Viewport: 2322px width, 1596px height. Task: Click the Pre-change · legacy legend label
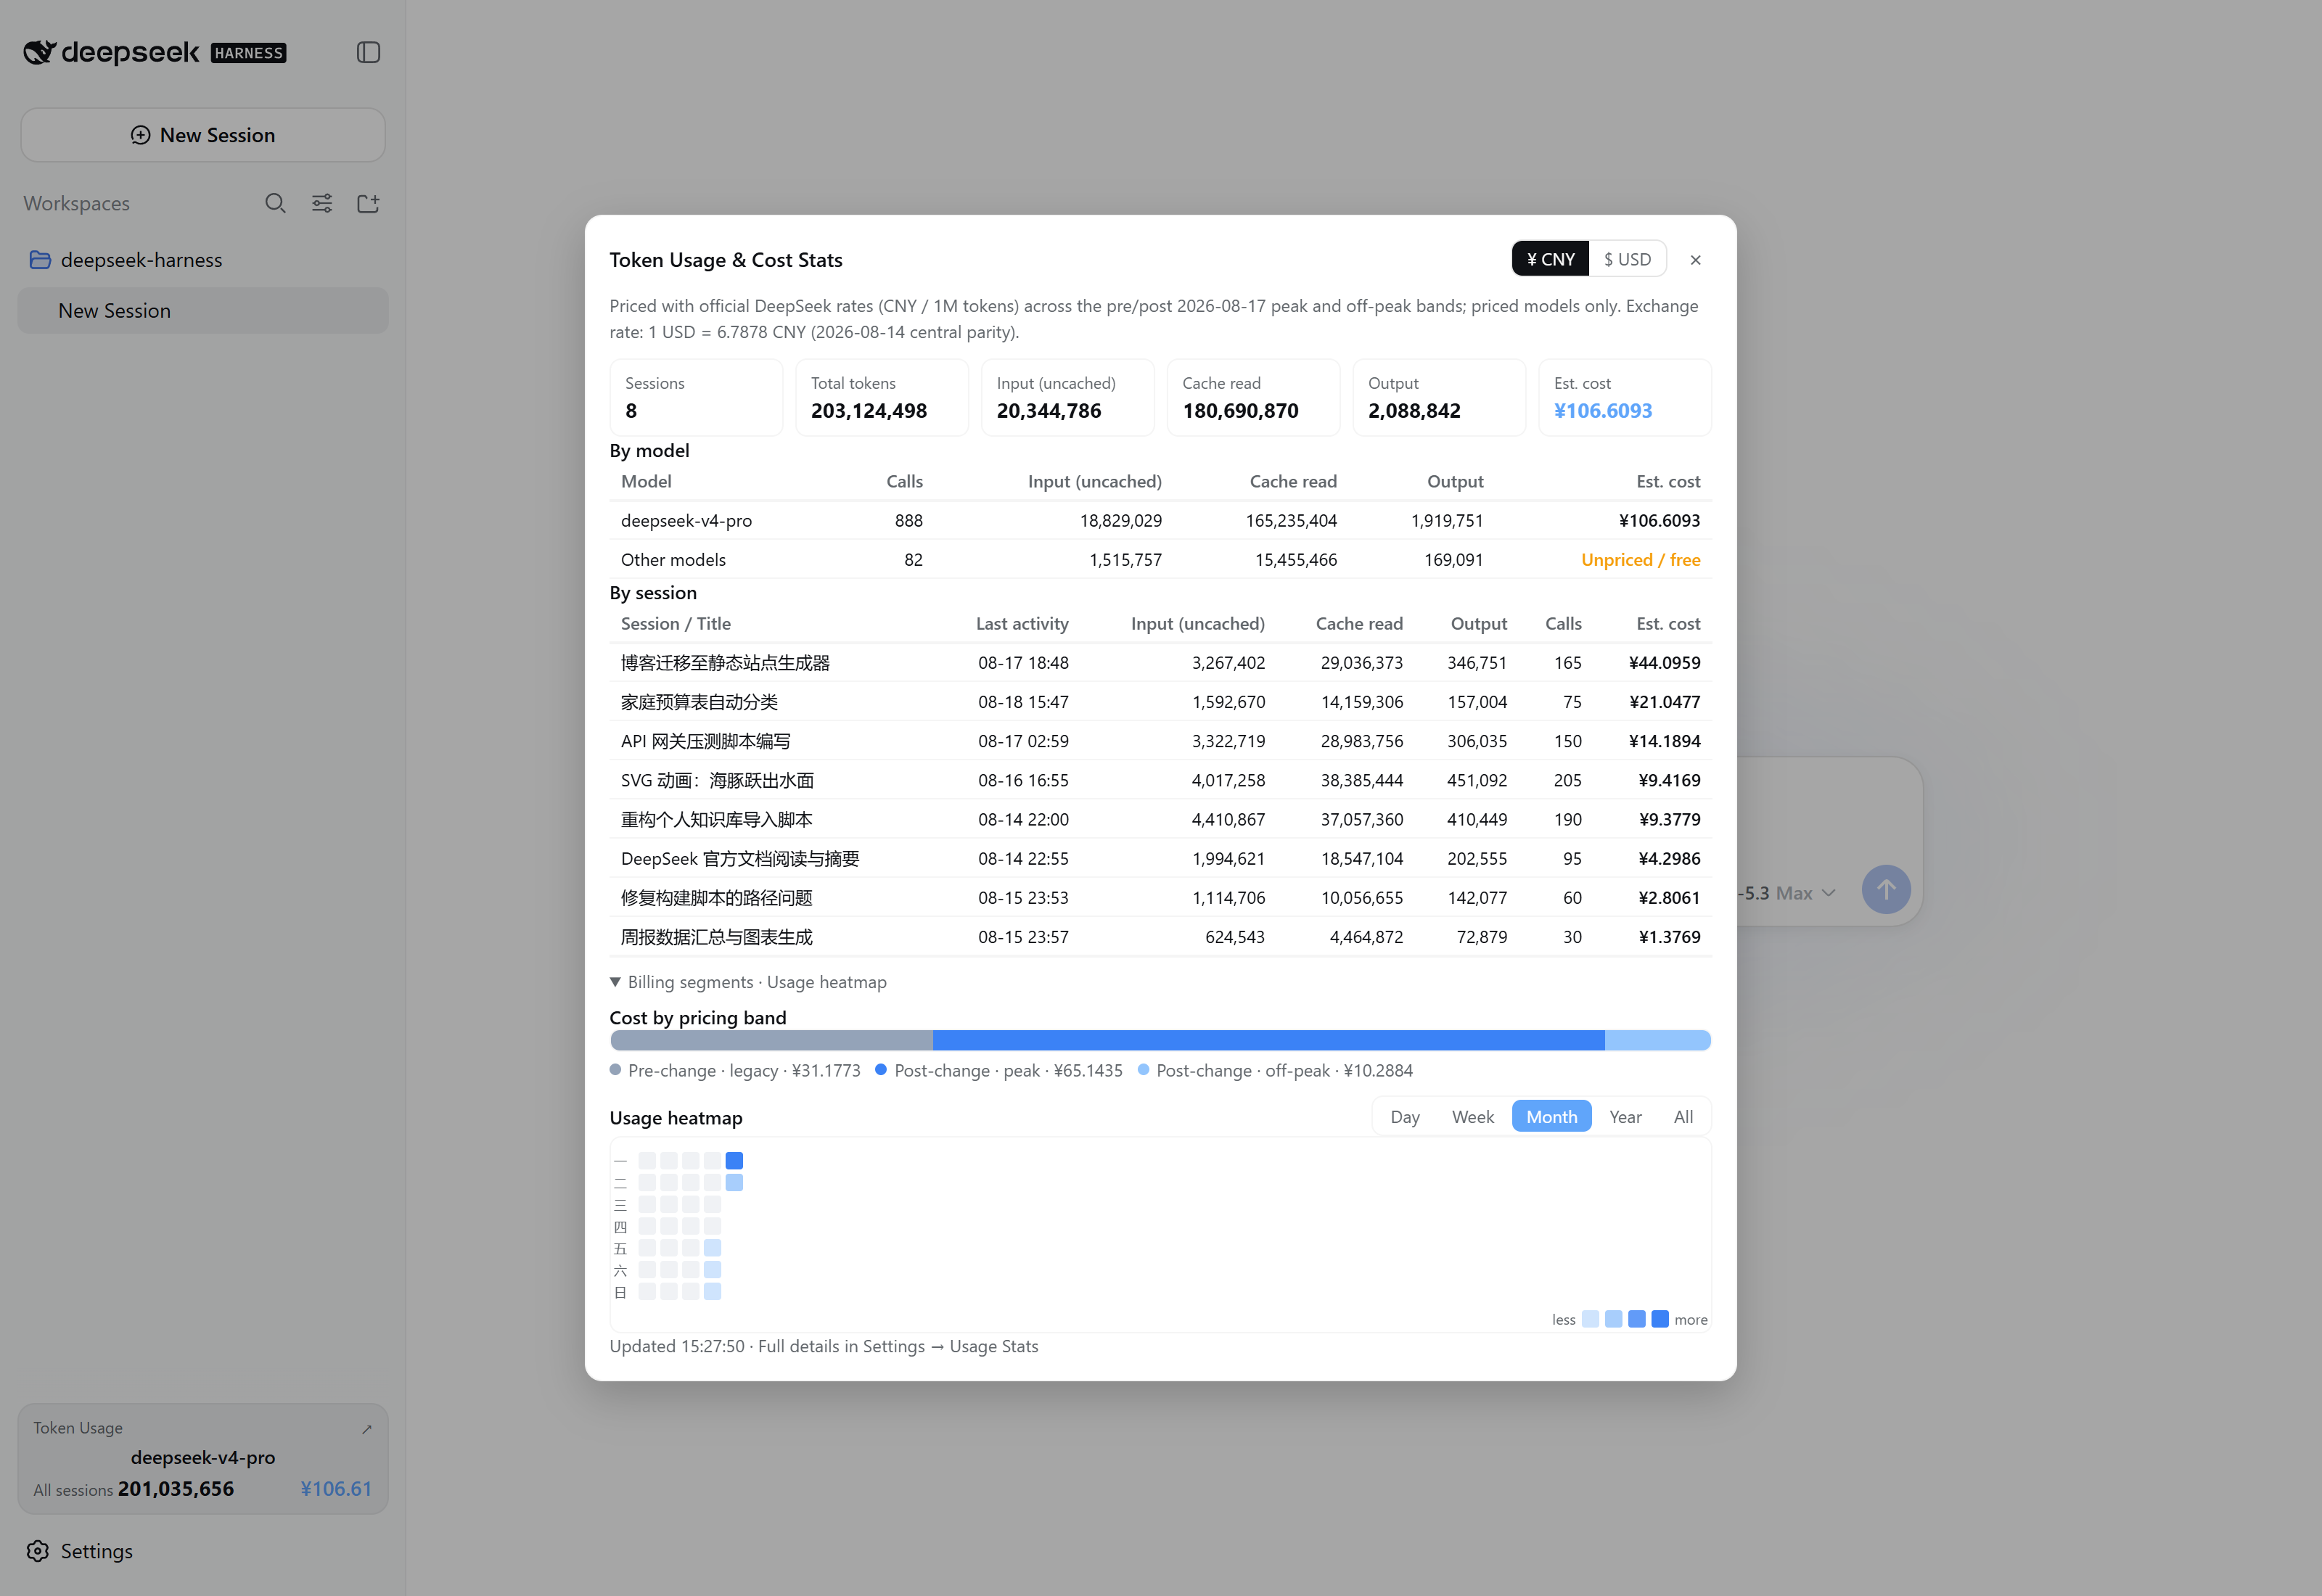[x=744, y=1070]
